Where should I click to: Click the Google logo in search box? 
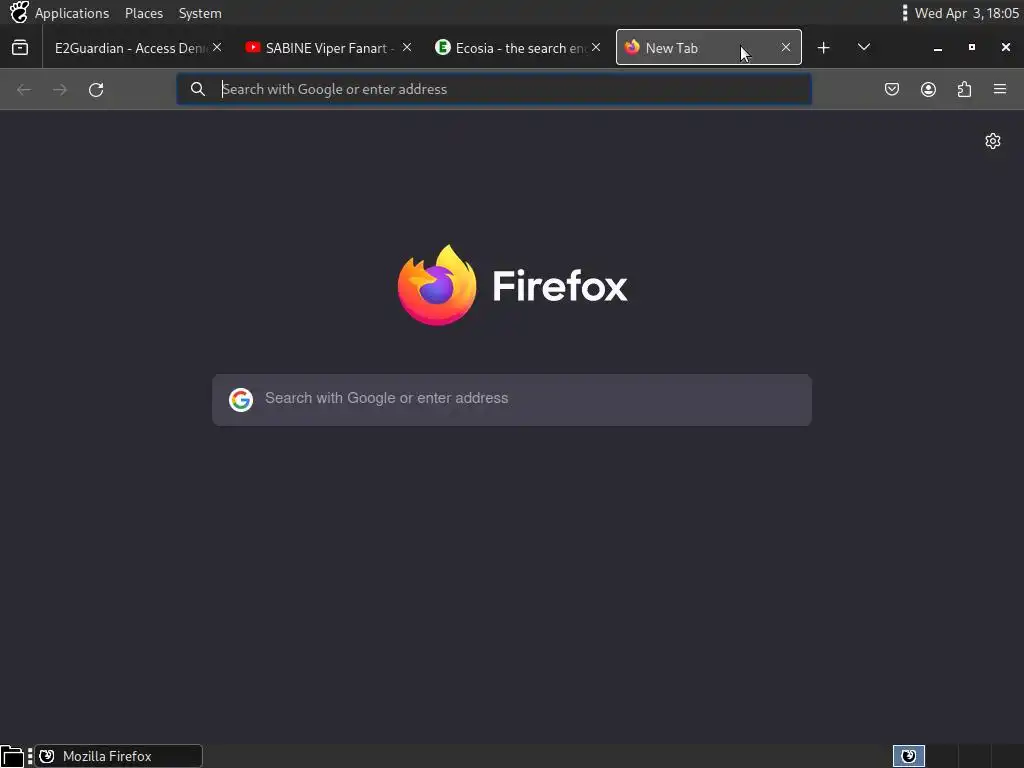coord(241,400)
